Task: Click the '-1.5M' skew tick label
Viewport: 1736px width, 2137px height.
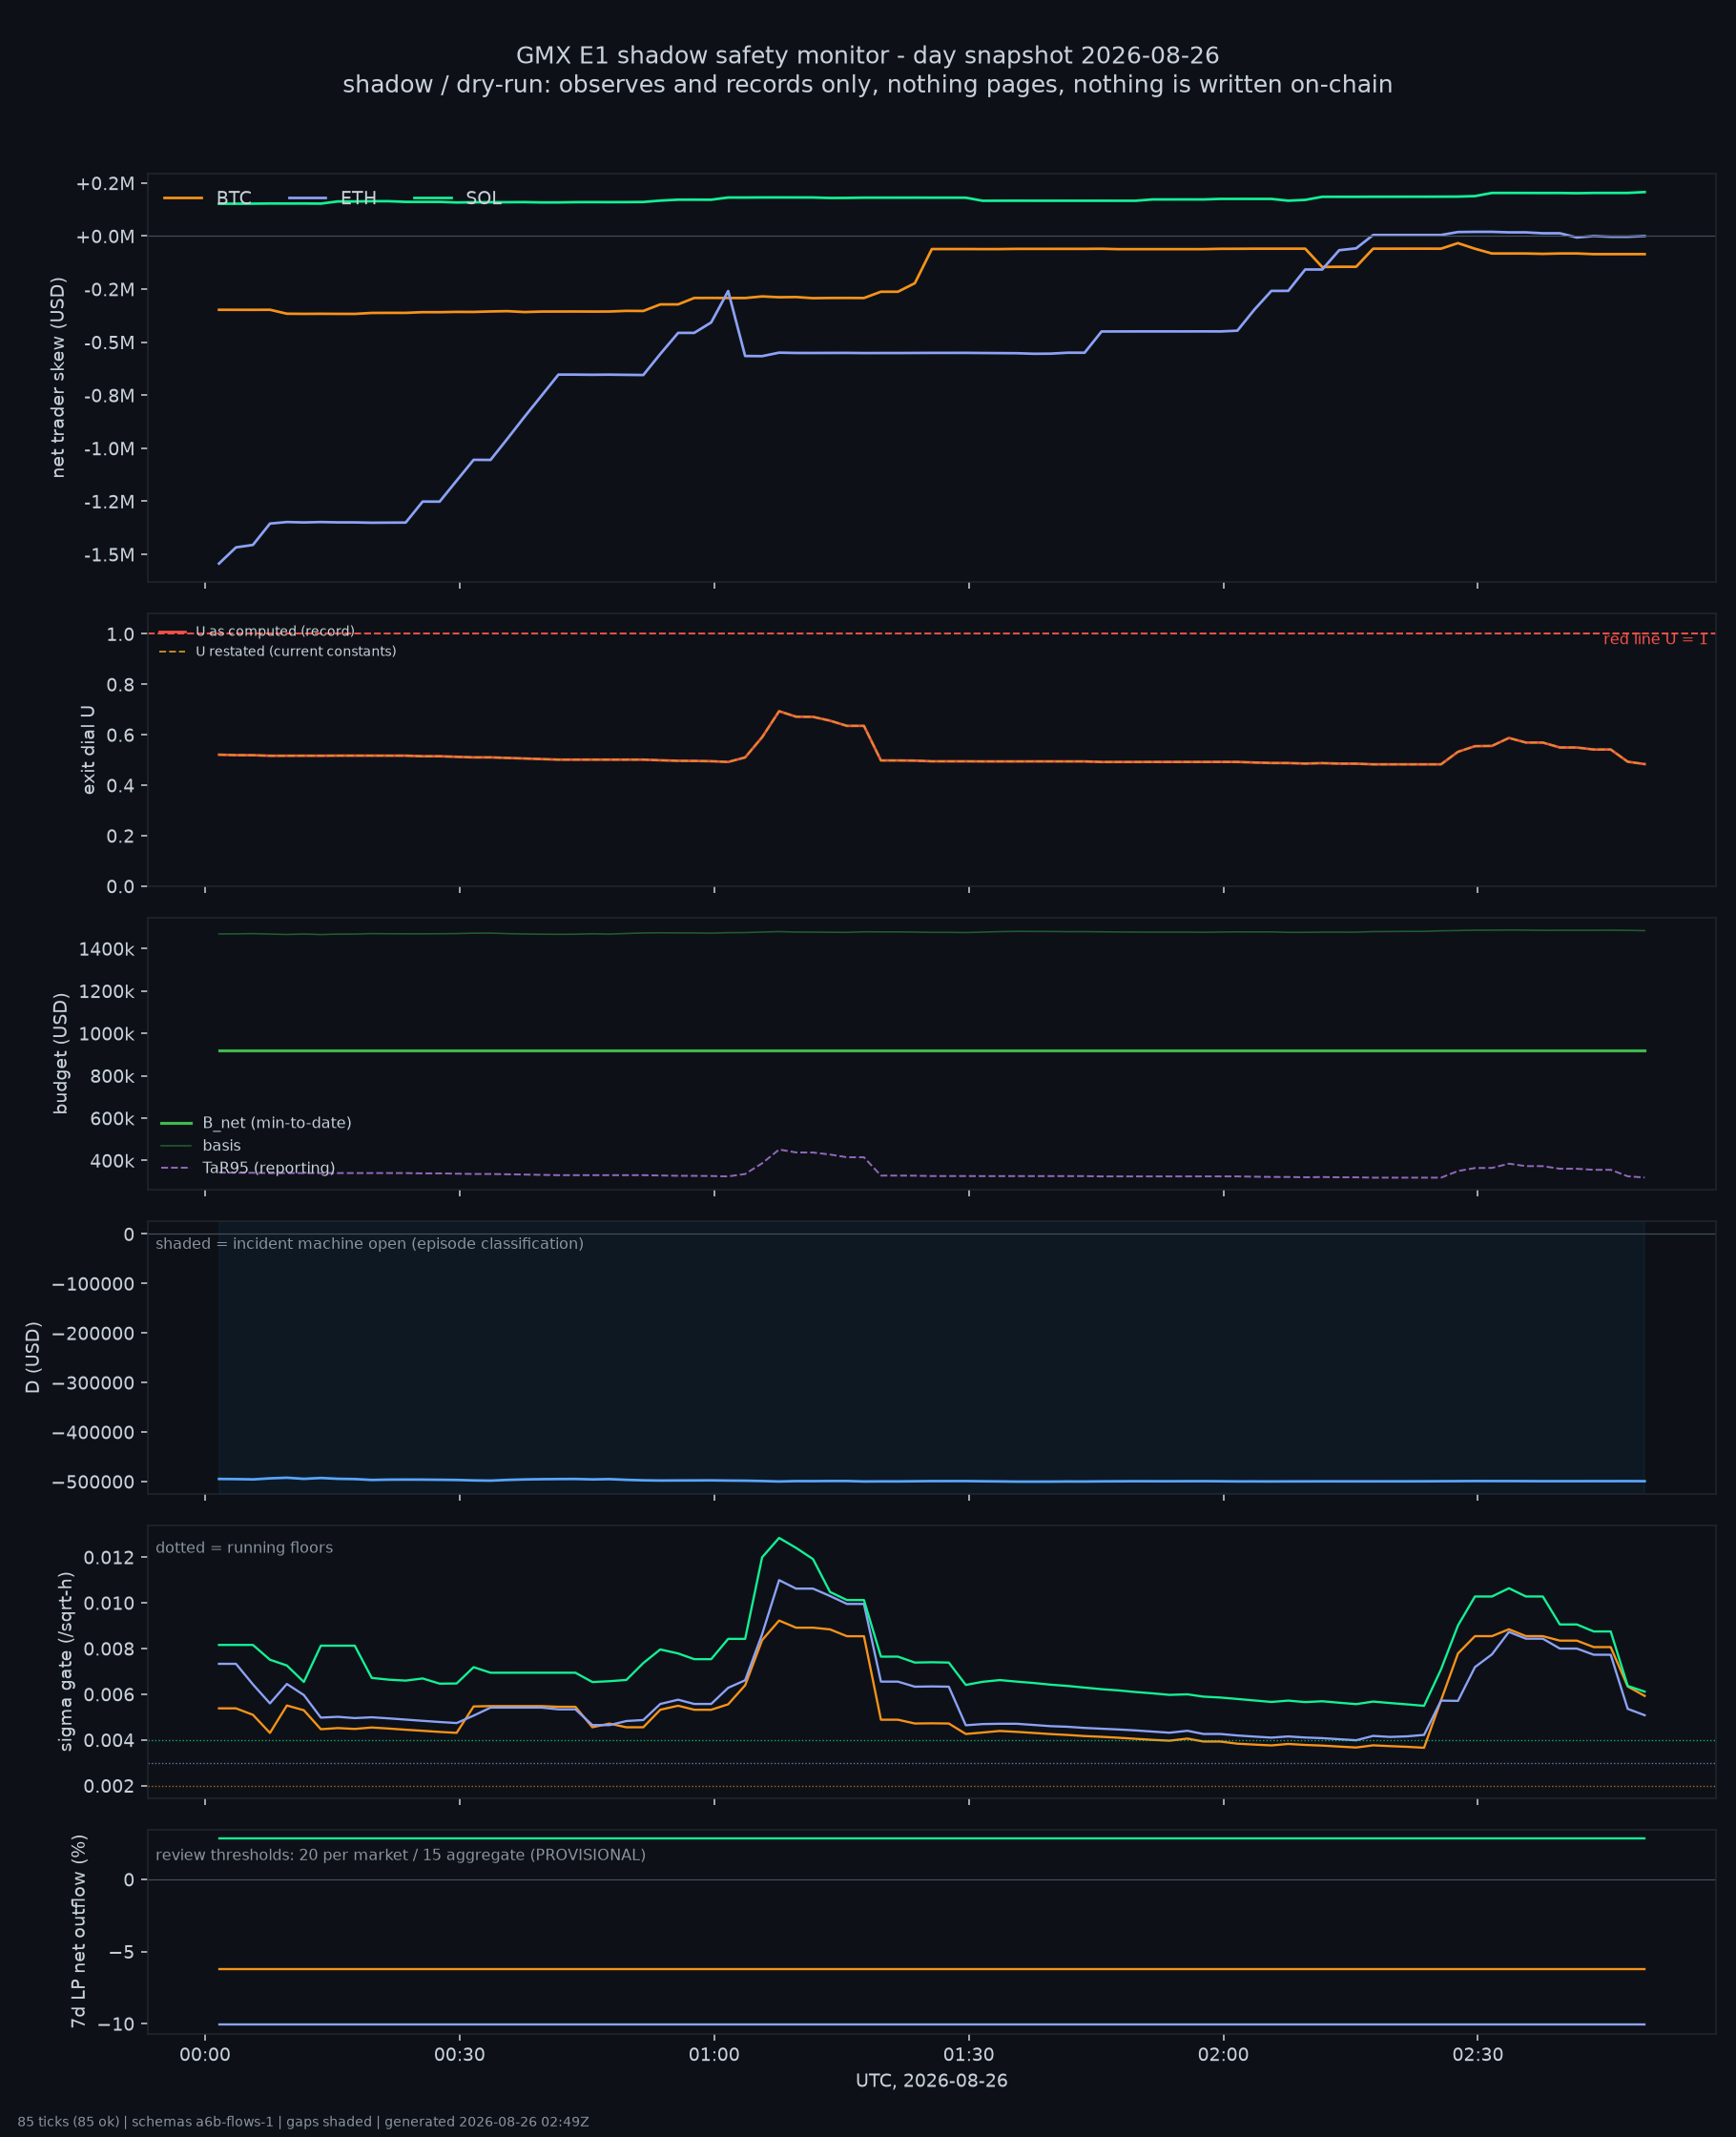Action: pos(109,555)
